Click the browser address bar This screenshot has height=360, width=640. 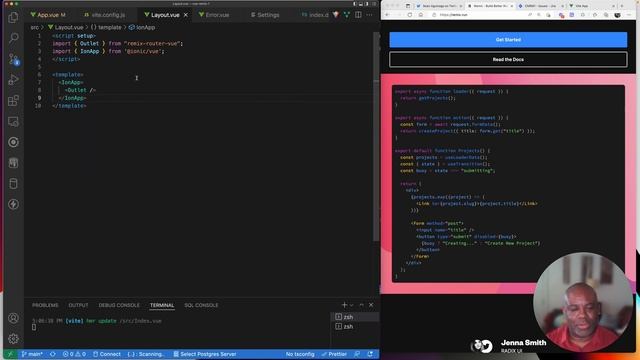click(478, 15)
